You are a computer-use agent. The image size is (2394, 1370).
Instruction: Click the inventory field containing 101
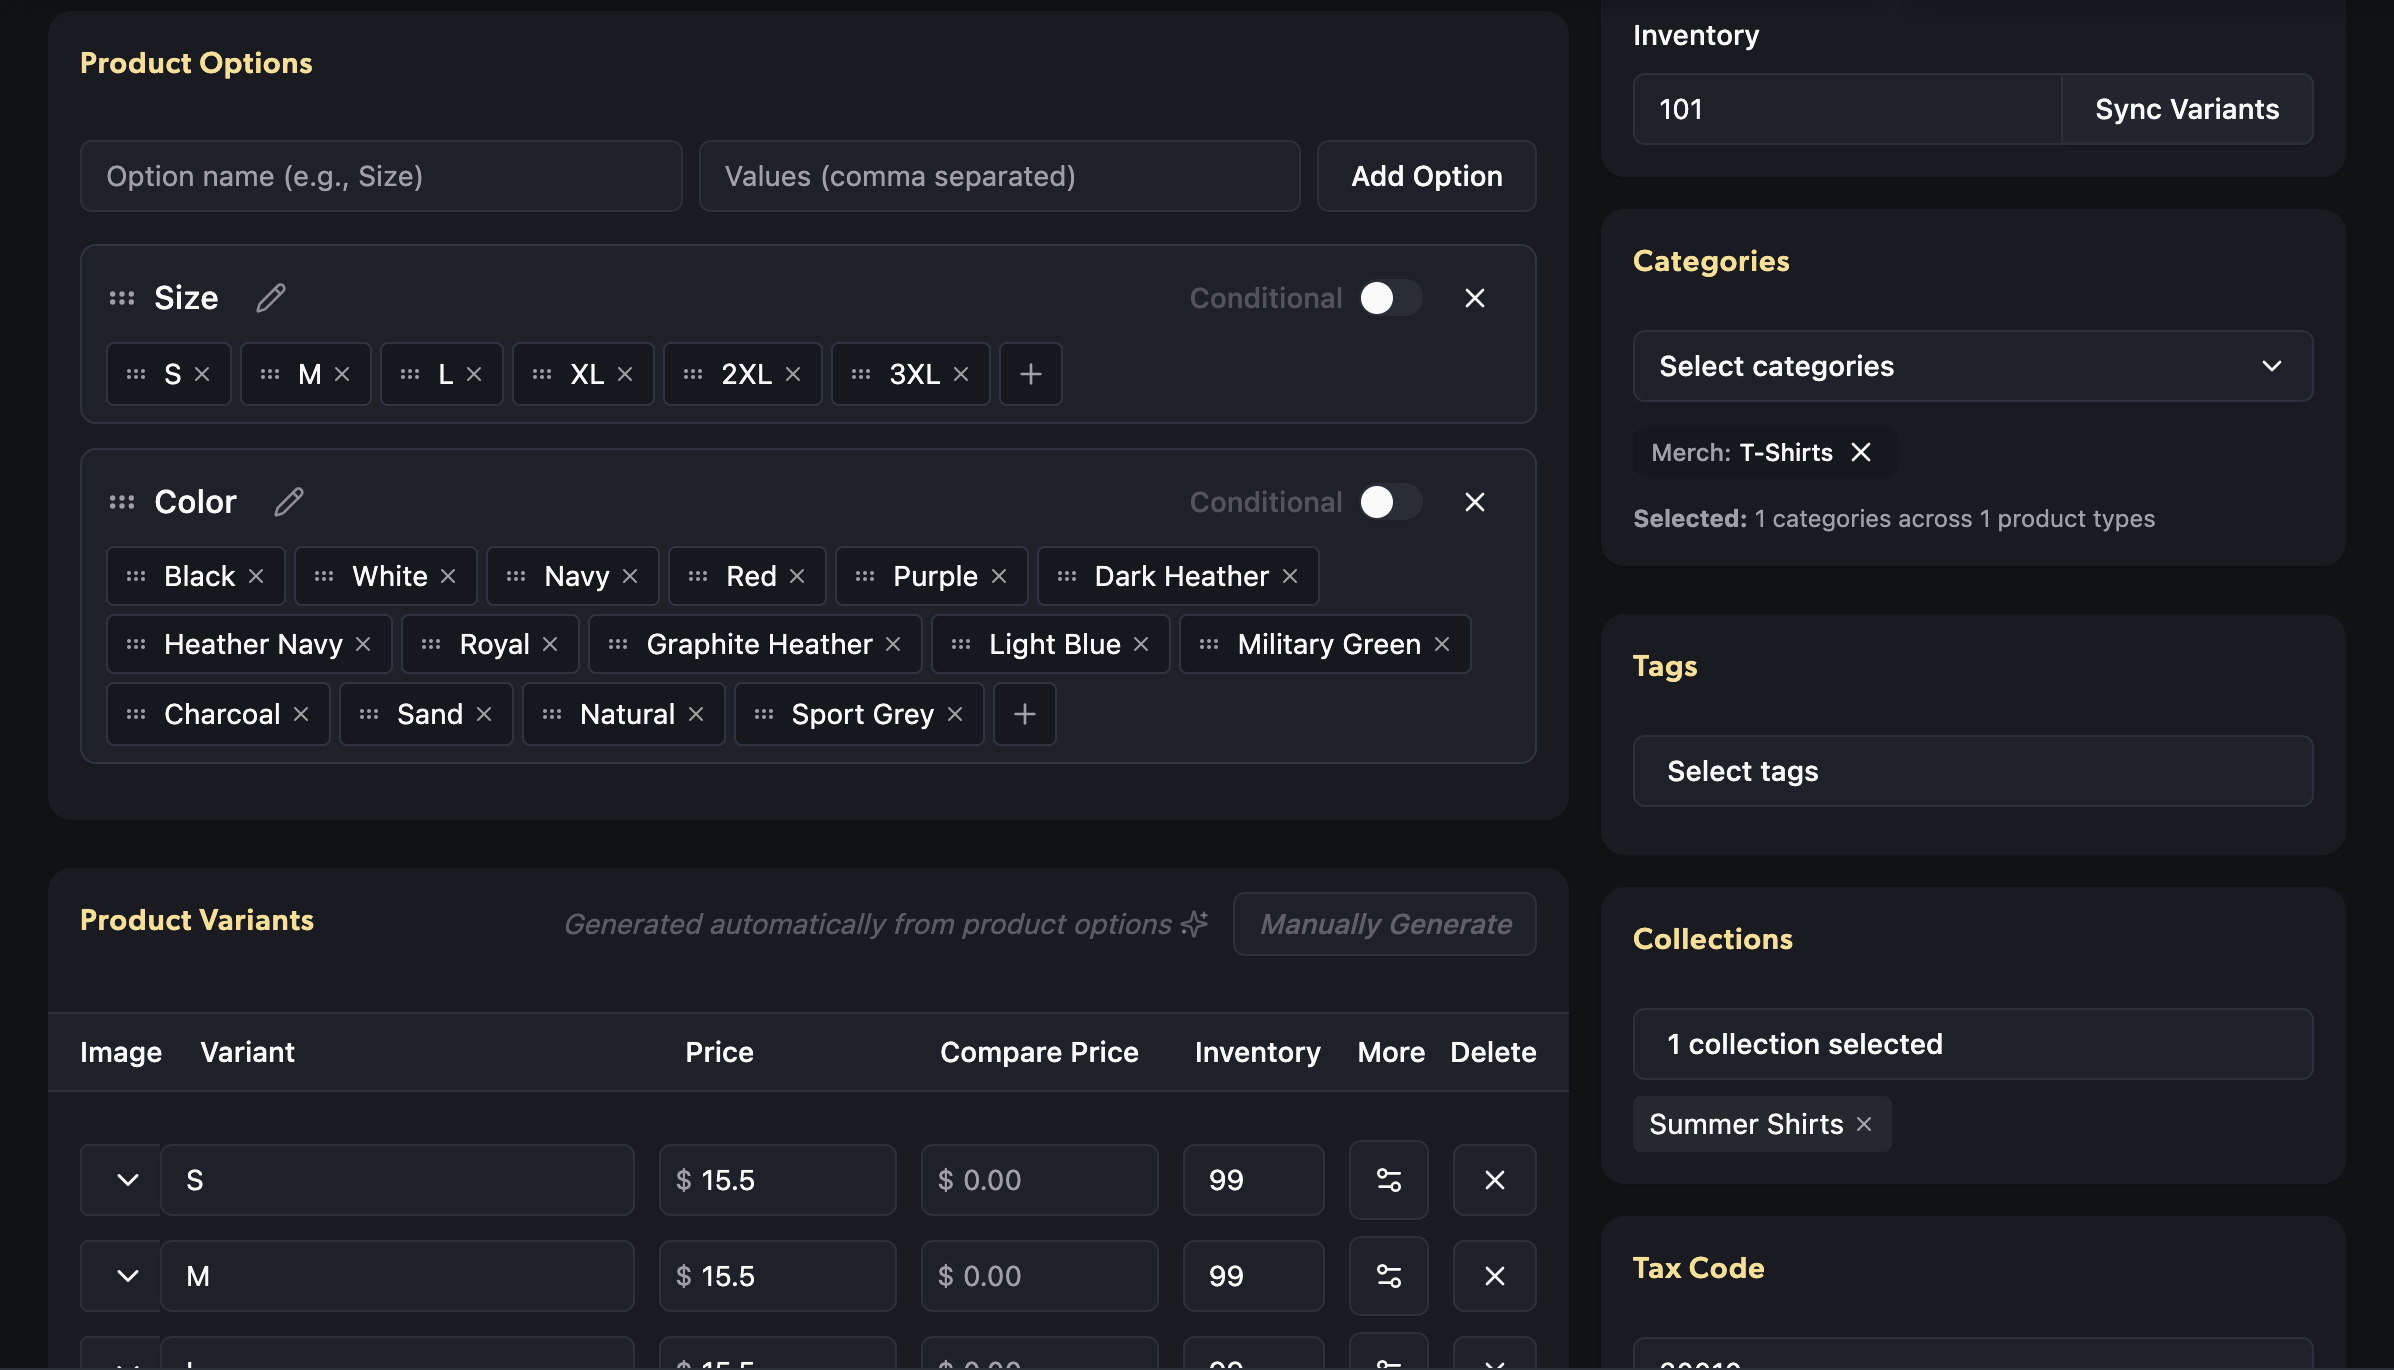click(1845, 109)
